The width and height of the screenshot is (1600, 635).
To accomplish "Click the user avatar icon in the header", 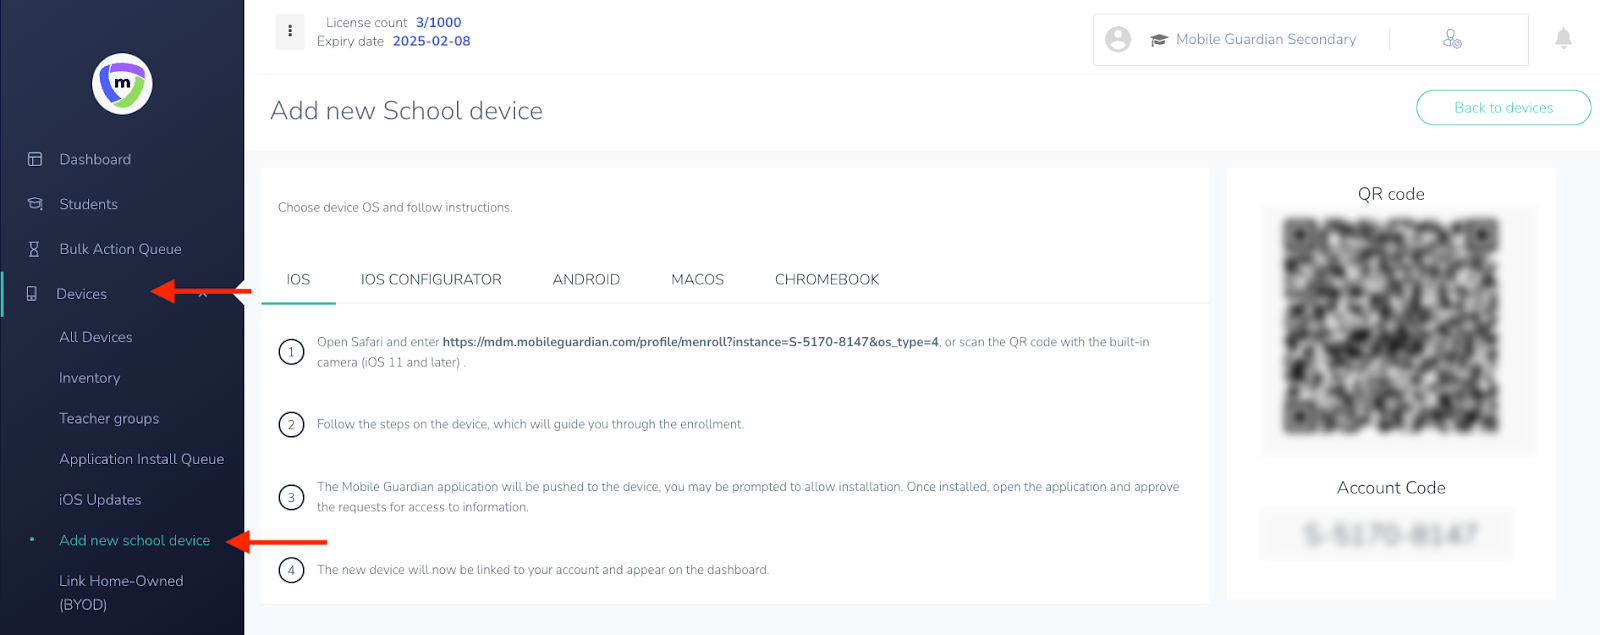I will tap(1118, 39).
